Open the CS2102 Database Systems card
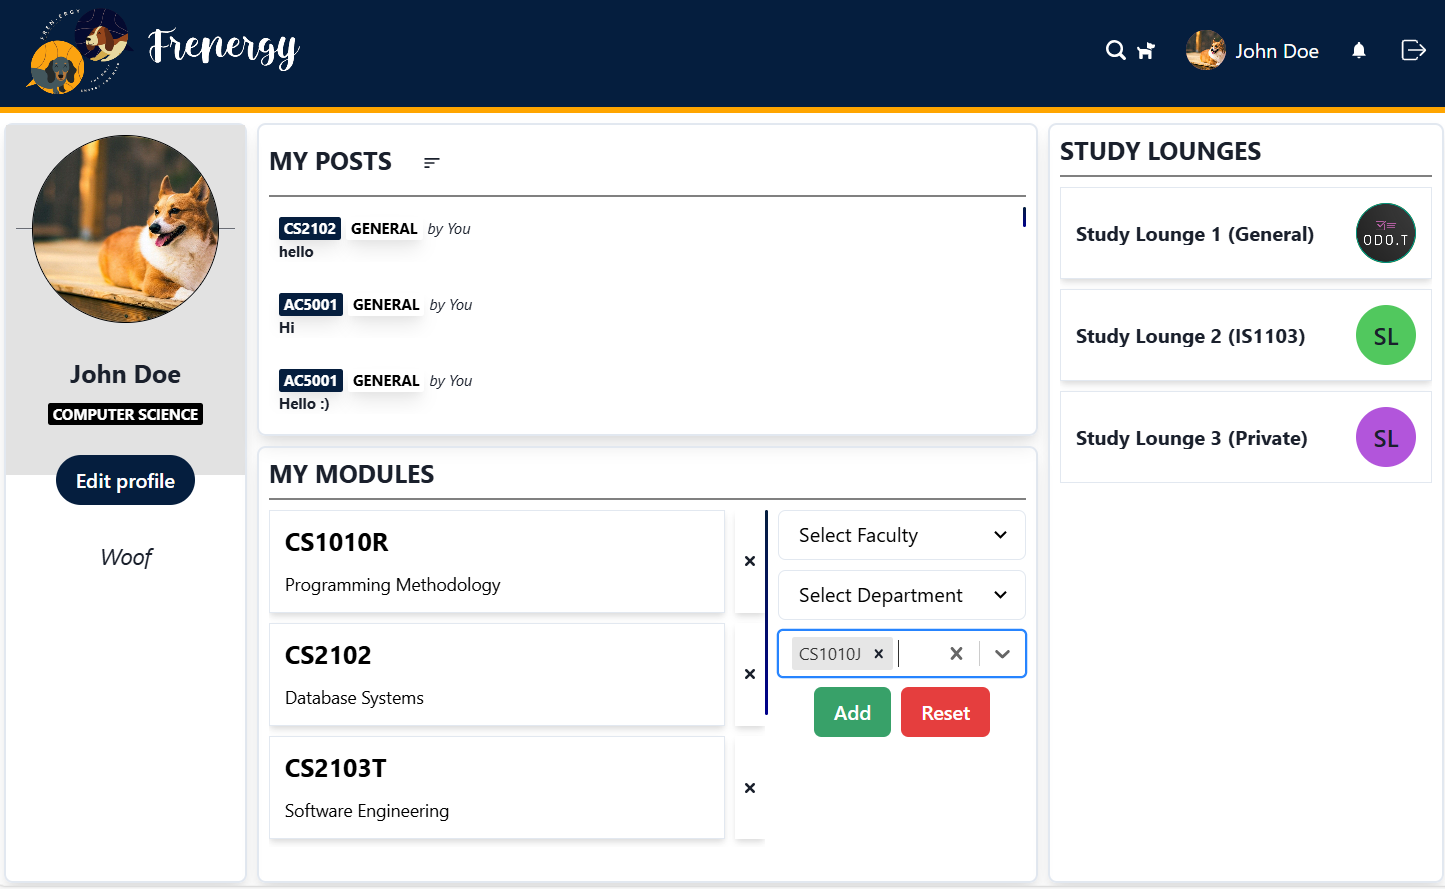The width and height of the screenshot is (1445, 889). click(497, 675)
